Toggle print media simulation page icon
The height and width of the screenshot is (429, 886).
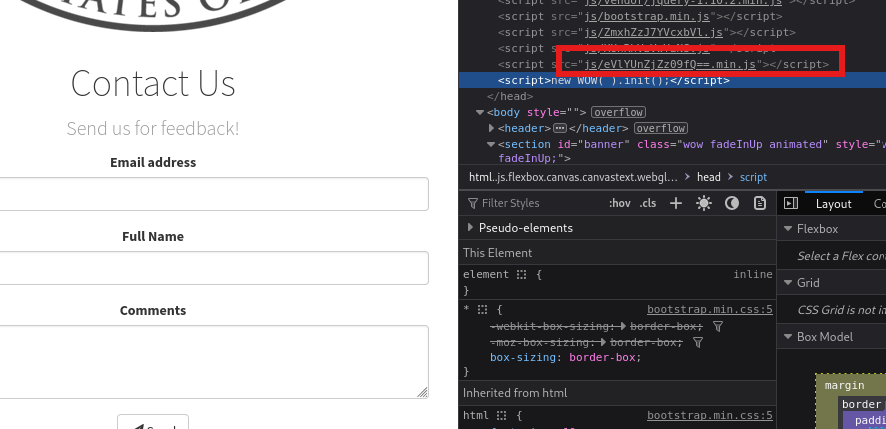pyautogui.click(x=760, y=203)
